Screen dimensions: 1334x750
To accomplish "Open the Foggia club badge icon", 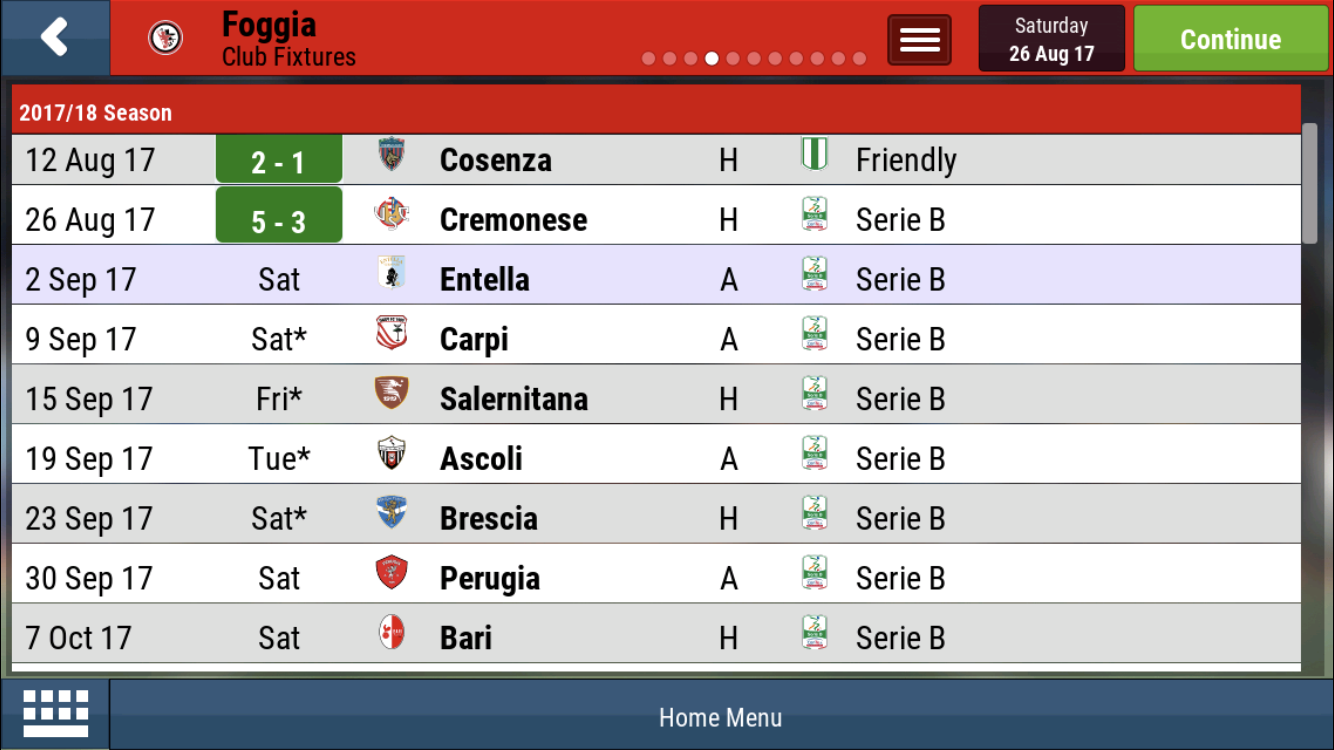I will pyautogui.click(x=165, y=38).
